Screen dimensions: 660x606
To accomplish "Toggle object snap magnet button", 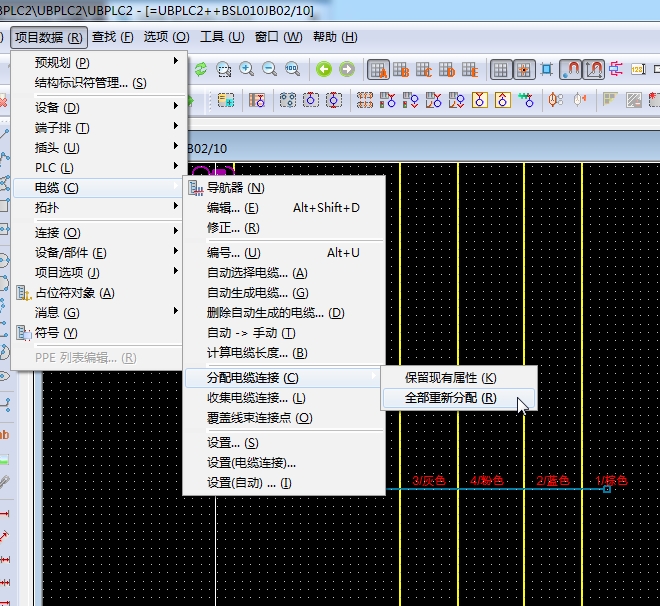I will coord(570,69).
